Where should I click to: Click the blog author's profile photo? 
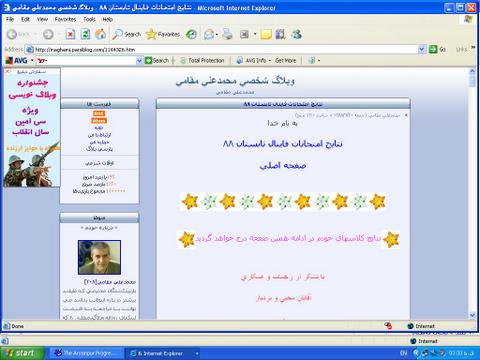pyautogui.click(x=99, y=257)
